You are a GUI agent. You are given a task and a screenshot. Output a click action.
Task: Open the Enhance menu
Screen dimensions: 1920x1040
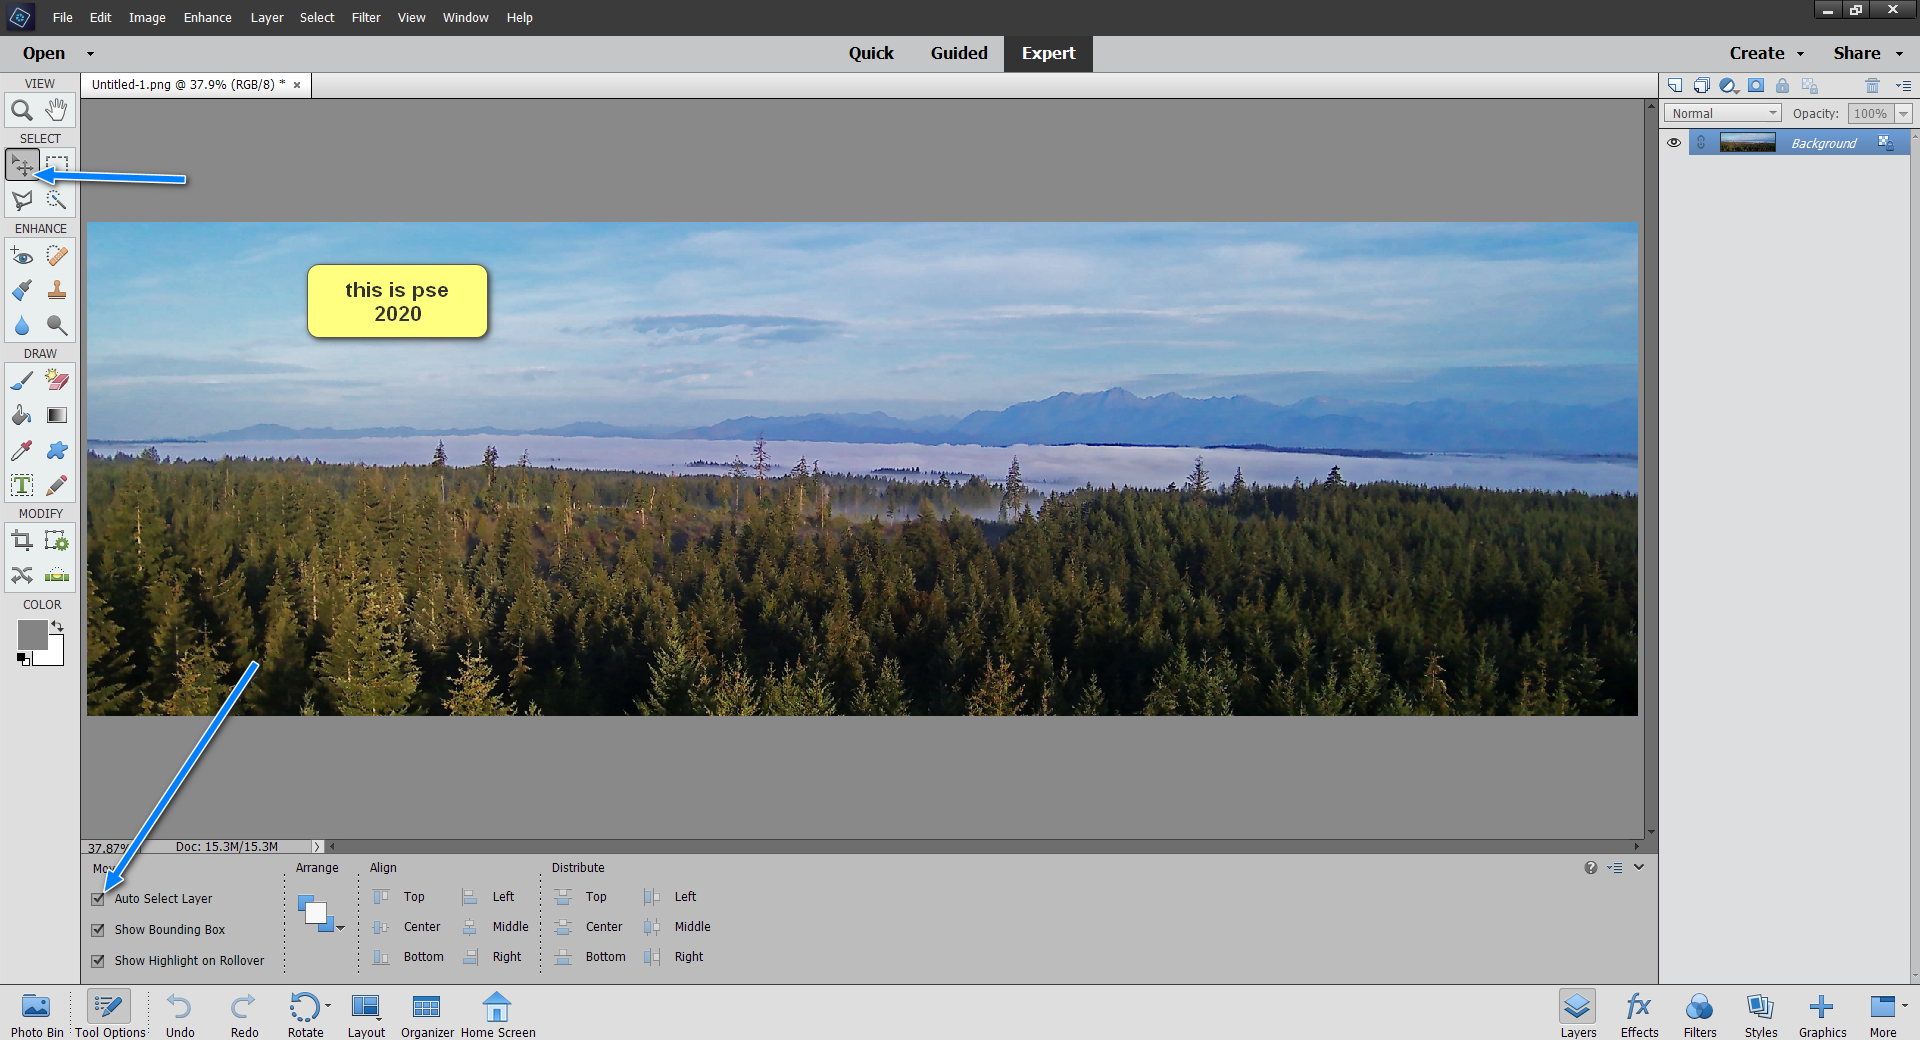click(207, 17)
